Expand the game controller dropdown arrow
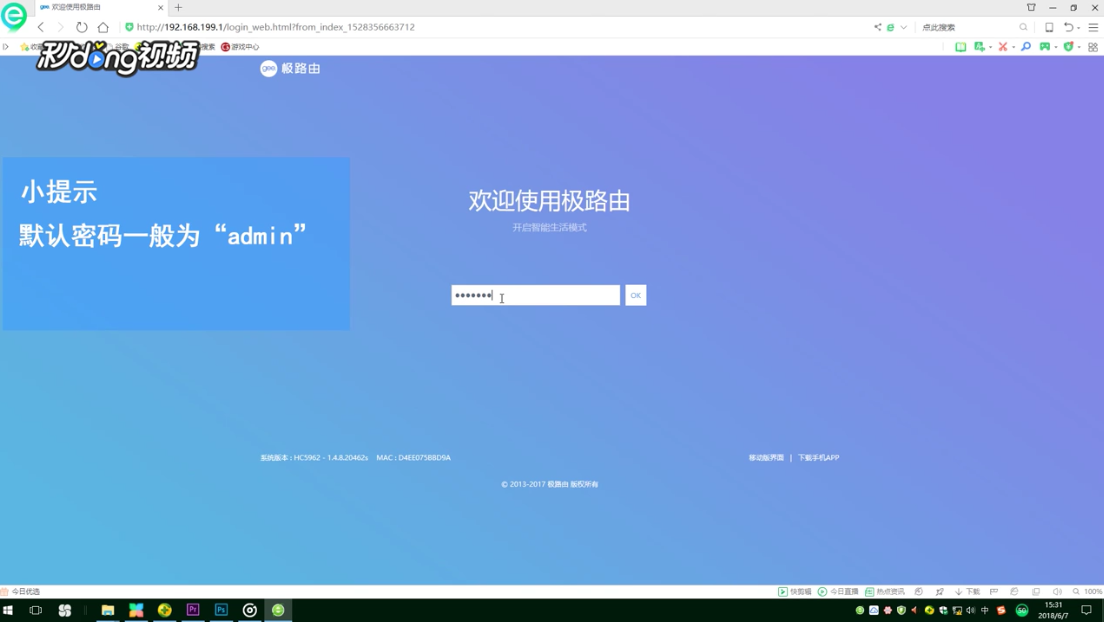 tap(1055, 47)
